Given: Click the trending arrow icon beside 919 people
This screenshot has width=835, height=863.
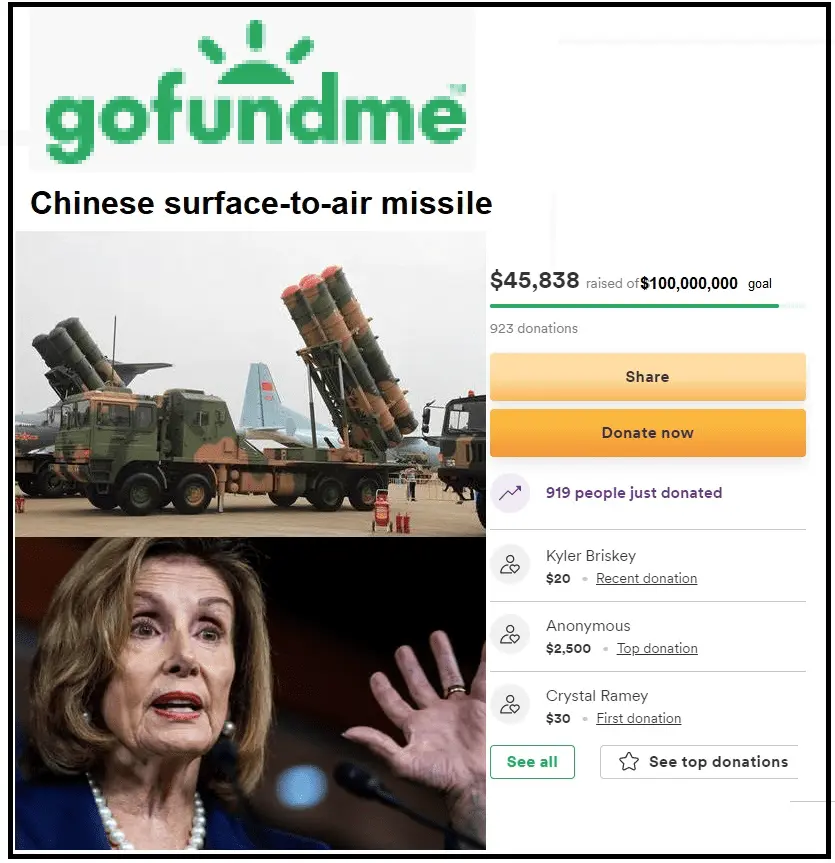Looking at the screenshot, I should (510, 493).
